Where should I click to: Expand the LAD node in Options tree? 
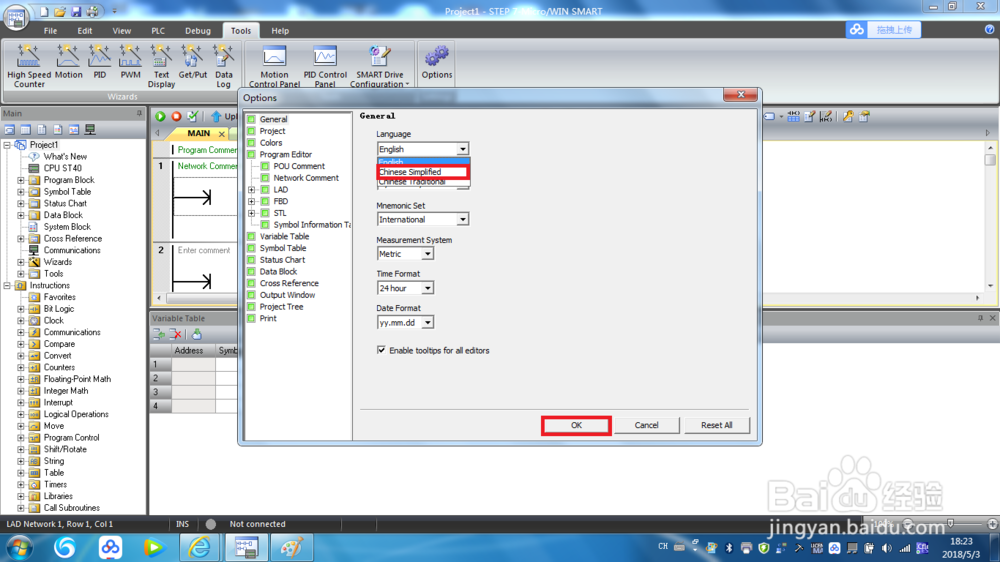(x=251, y=189)
